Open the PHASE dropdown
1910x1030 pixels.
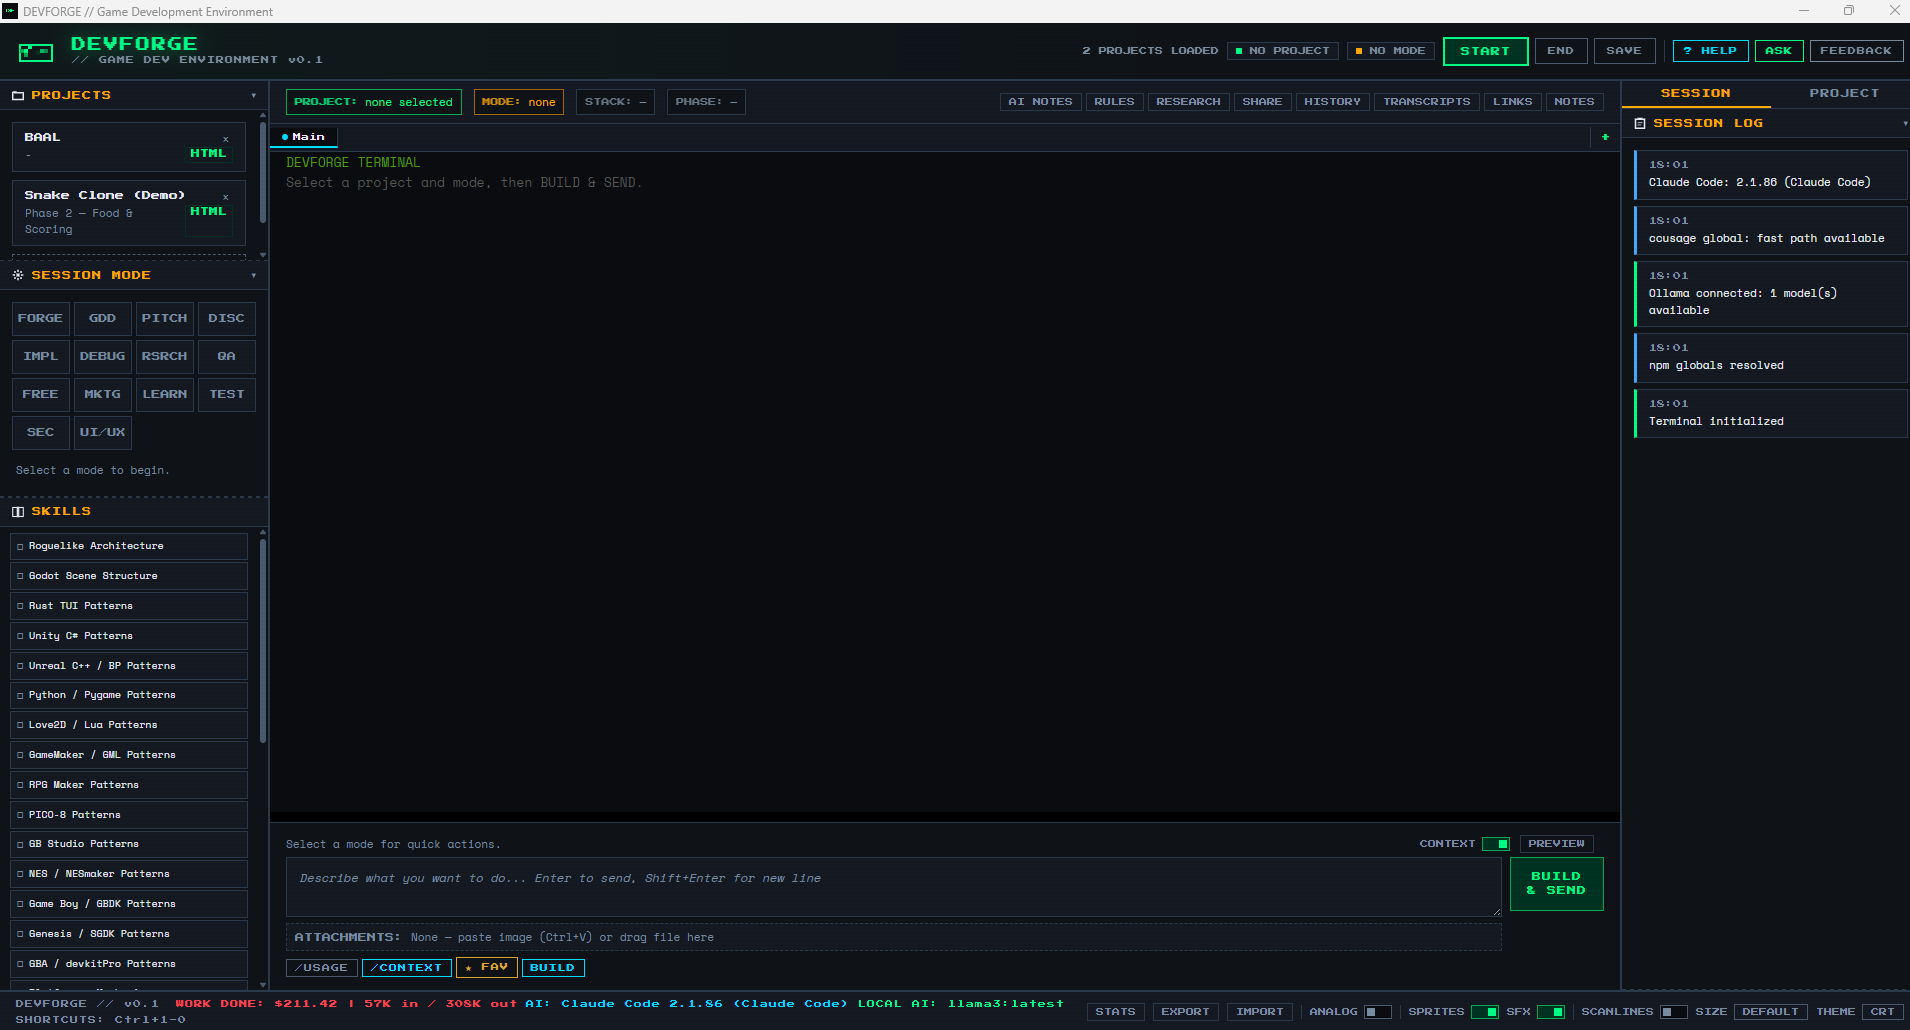(x=706, y=101)
